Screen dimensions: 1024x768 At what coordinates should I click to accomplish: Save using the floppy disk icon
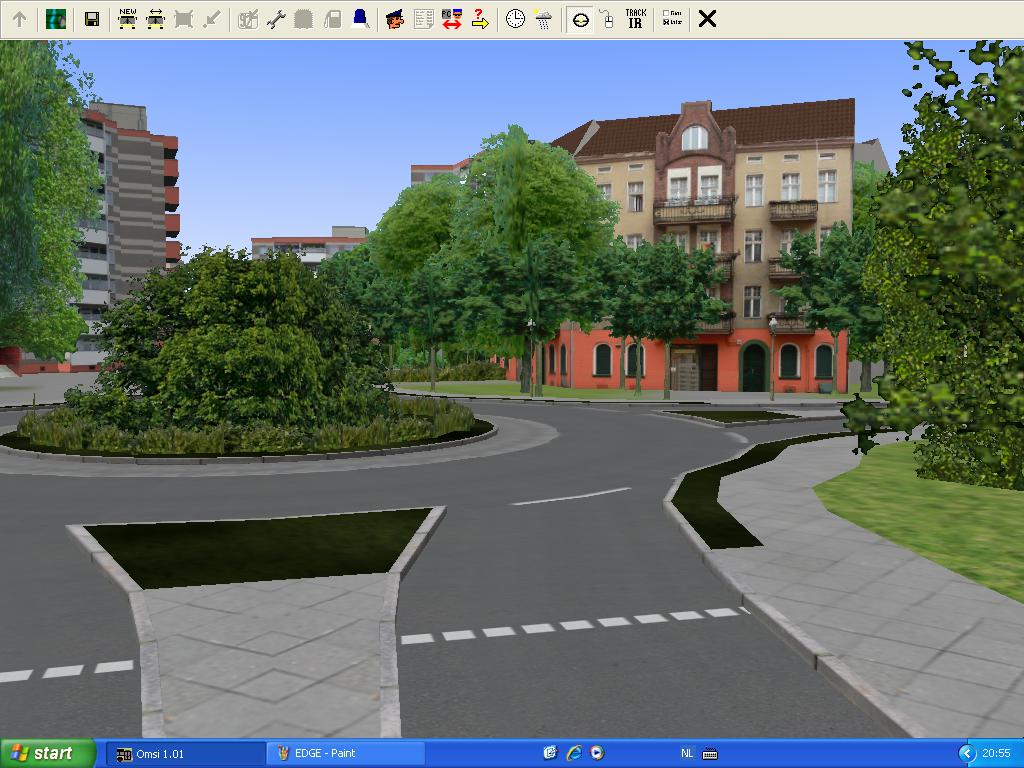(x=91, y=18)
